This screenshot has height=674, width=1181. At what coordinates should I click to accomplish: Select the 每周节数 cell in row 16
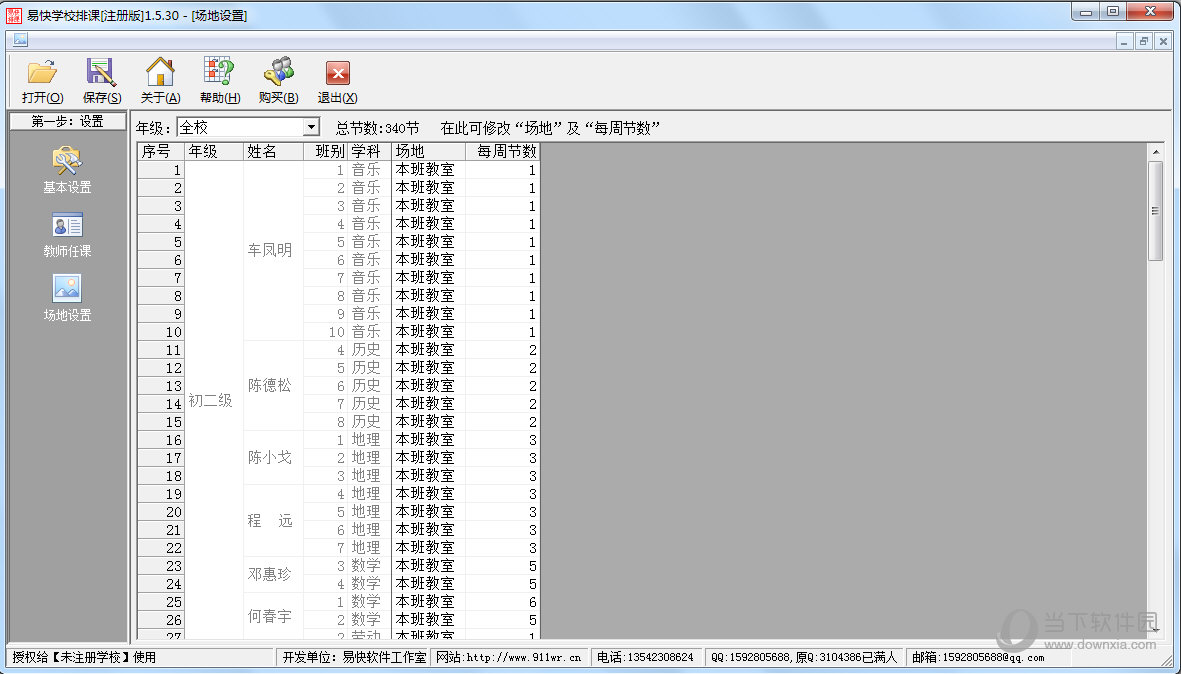(502, 440)
